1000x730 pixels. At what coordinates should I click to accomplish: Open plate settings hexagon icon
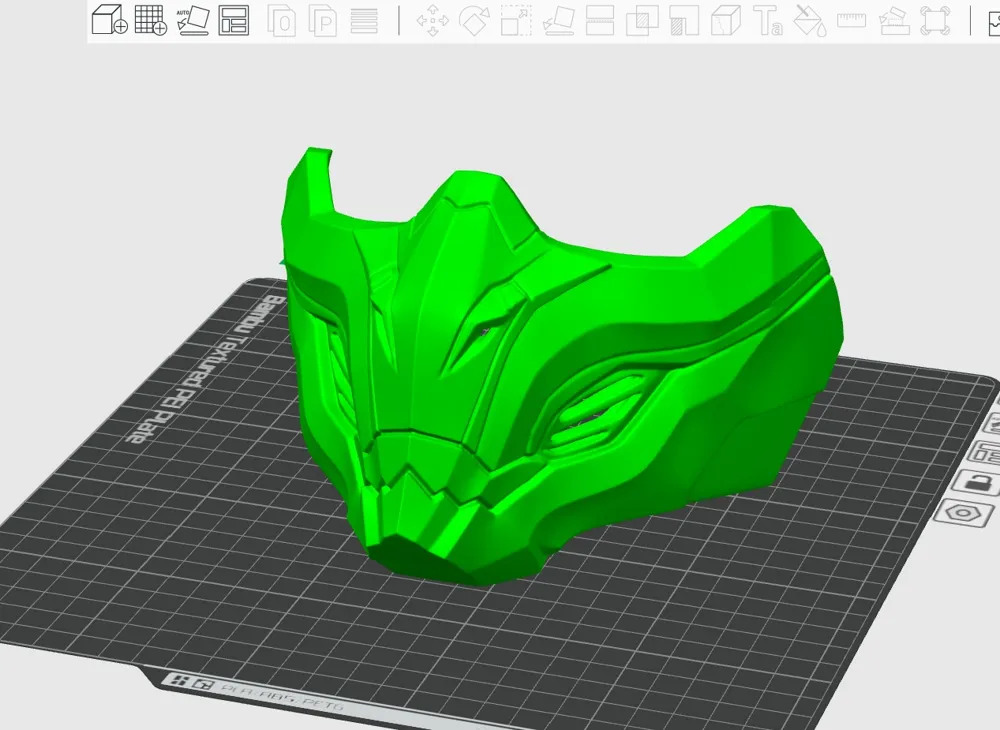(x=964, y=513)
